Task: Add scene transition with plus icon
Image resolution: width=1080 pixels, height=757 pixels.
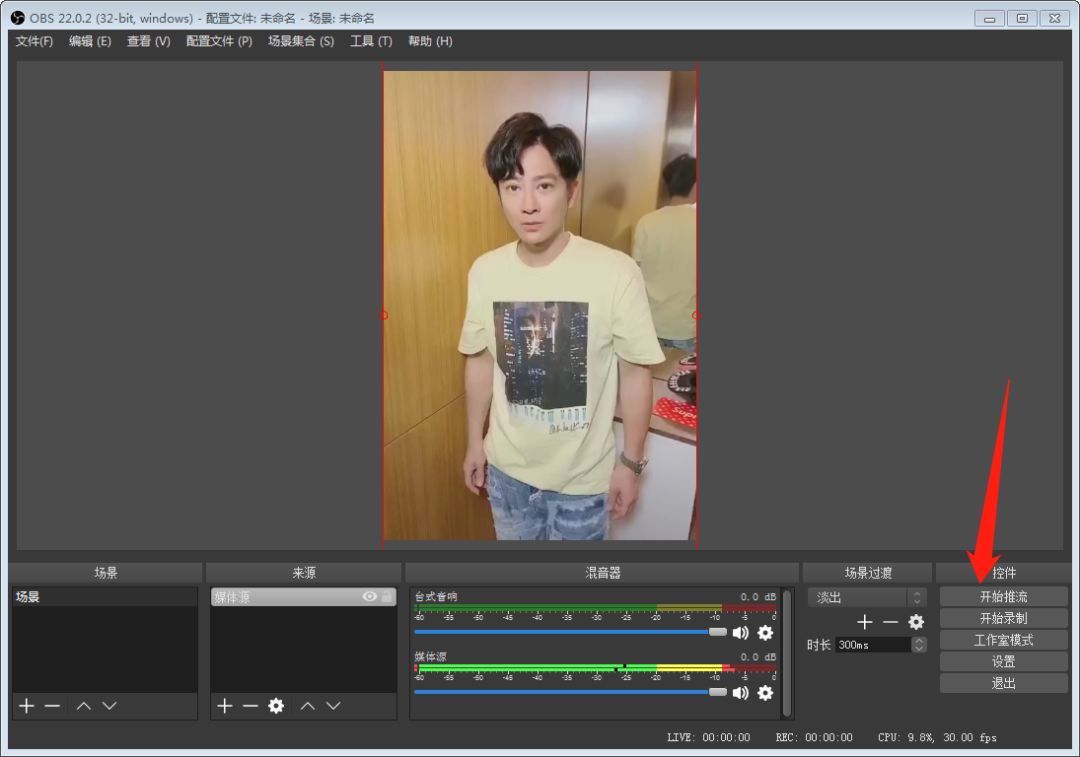Action: 864,622
